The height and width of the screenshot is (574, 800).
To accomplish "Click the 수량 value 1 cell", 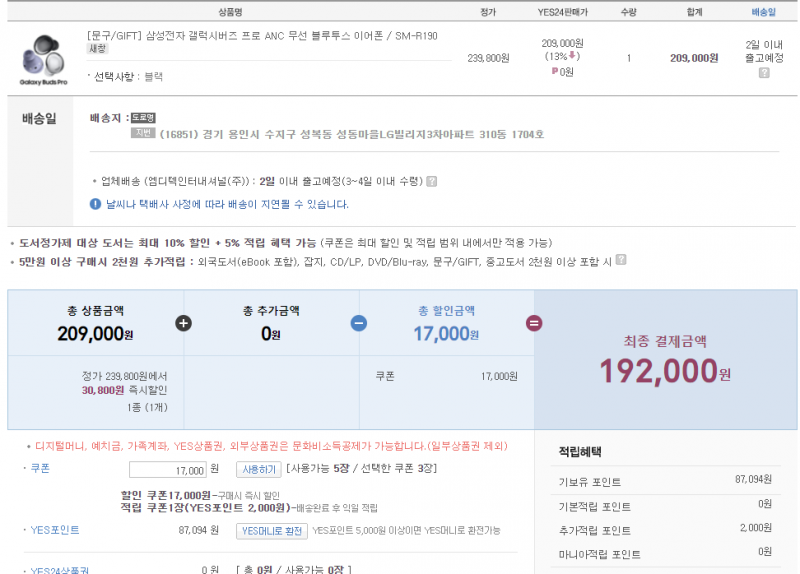I will [629, 58].
